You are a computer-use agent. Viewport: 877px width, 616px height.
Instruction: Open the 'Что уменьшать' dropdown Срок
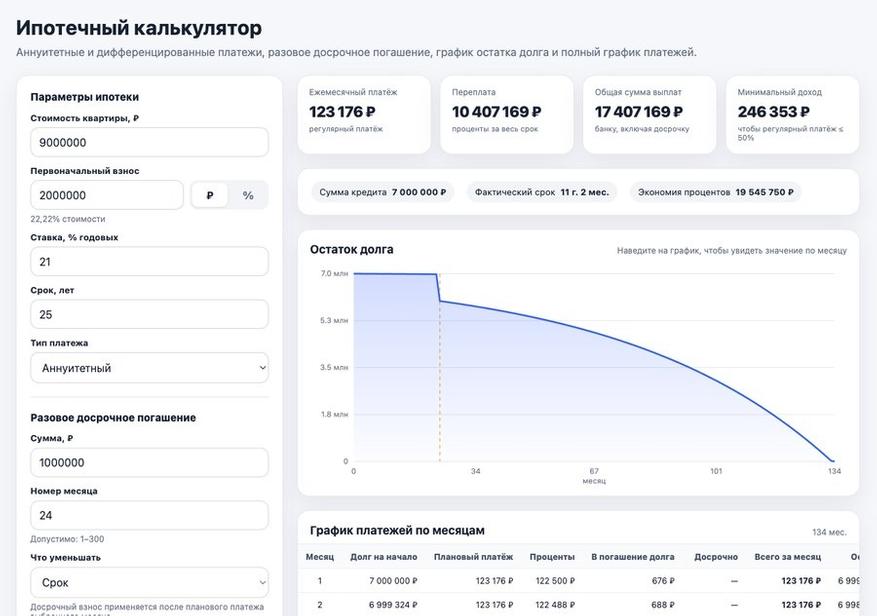point(149,582)
